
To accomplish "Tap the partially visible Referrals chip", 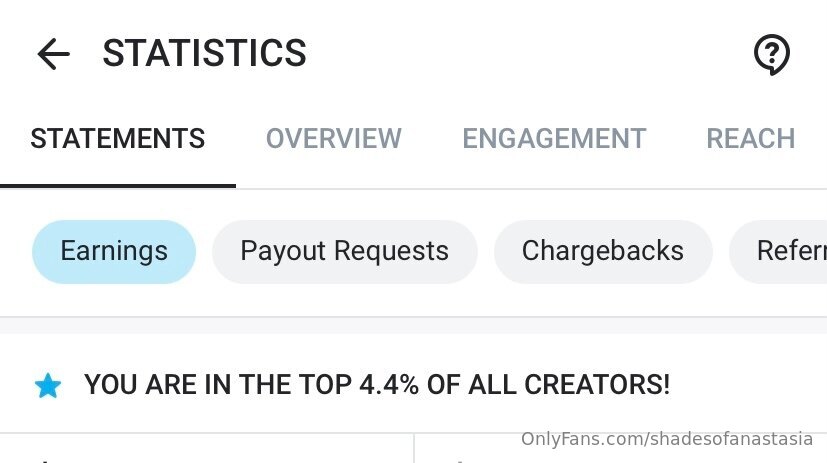I will click(x=778, y=252).
